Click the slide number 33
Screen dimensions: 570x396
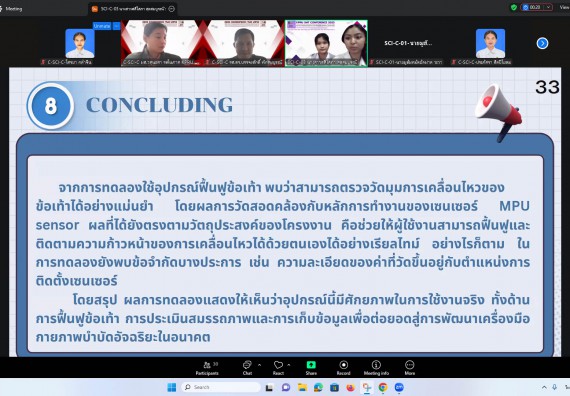[547, 87]
